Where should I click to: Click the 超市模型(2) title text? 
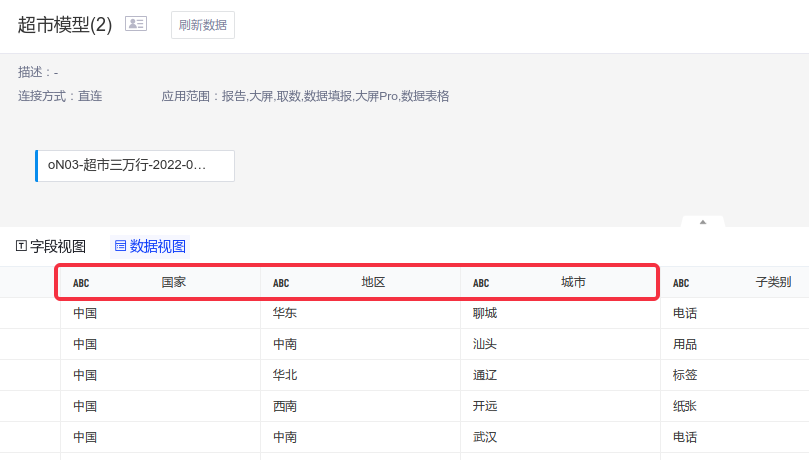[65, 25]
